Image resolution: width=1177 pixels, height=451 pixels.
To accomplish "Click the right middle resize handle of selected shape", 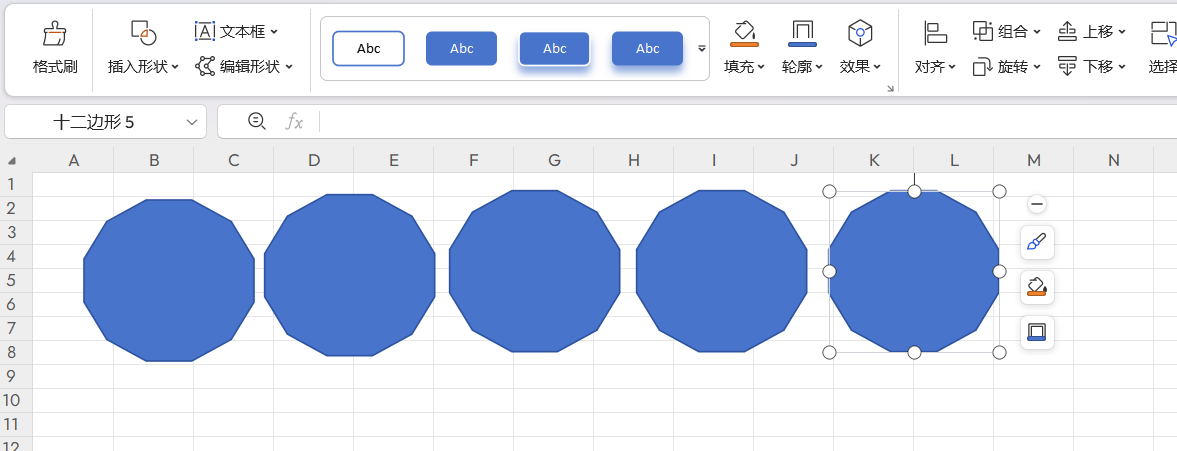I will click(x=999, y=272).
